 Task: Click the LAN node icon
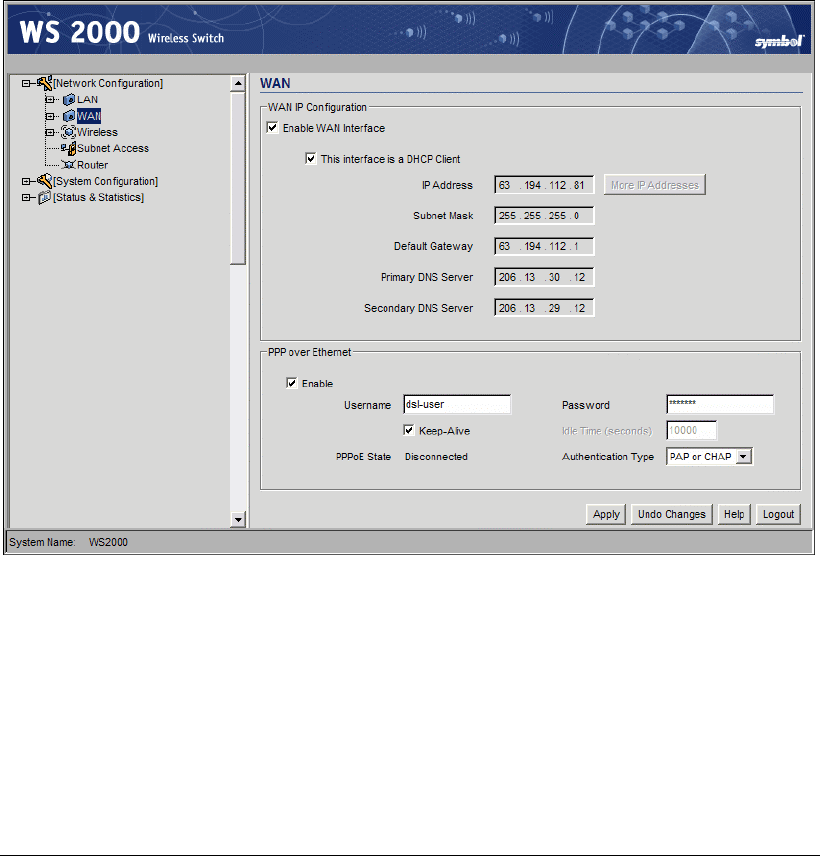(x=69, y=100)
